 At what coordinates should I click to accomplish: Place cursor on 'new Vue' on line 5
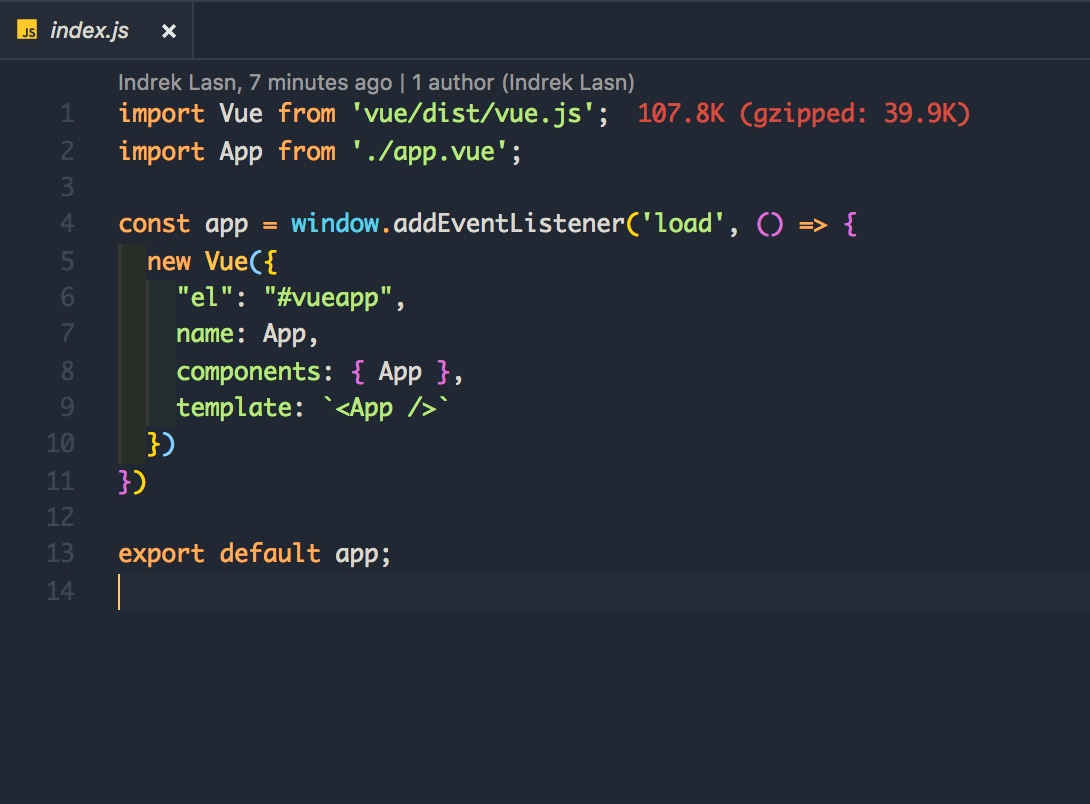coord(197,261)
